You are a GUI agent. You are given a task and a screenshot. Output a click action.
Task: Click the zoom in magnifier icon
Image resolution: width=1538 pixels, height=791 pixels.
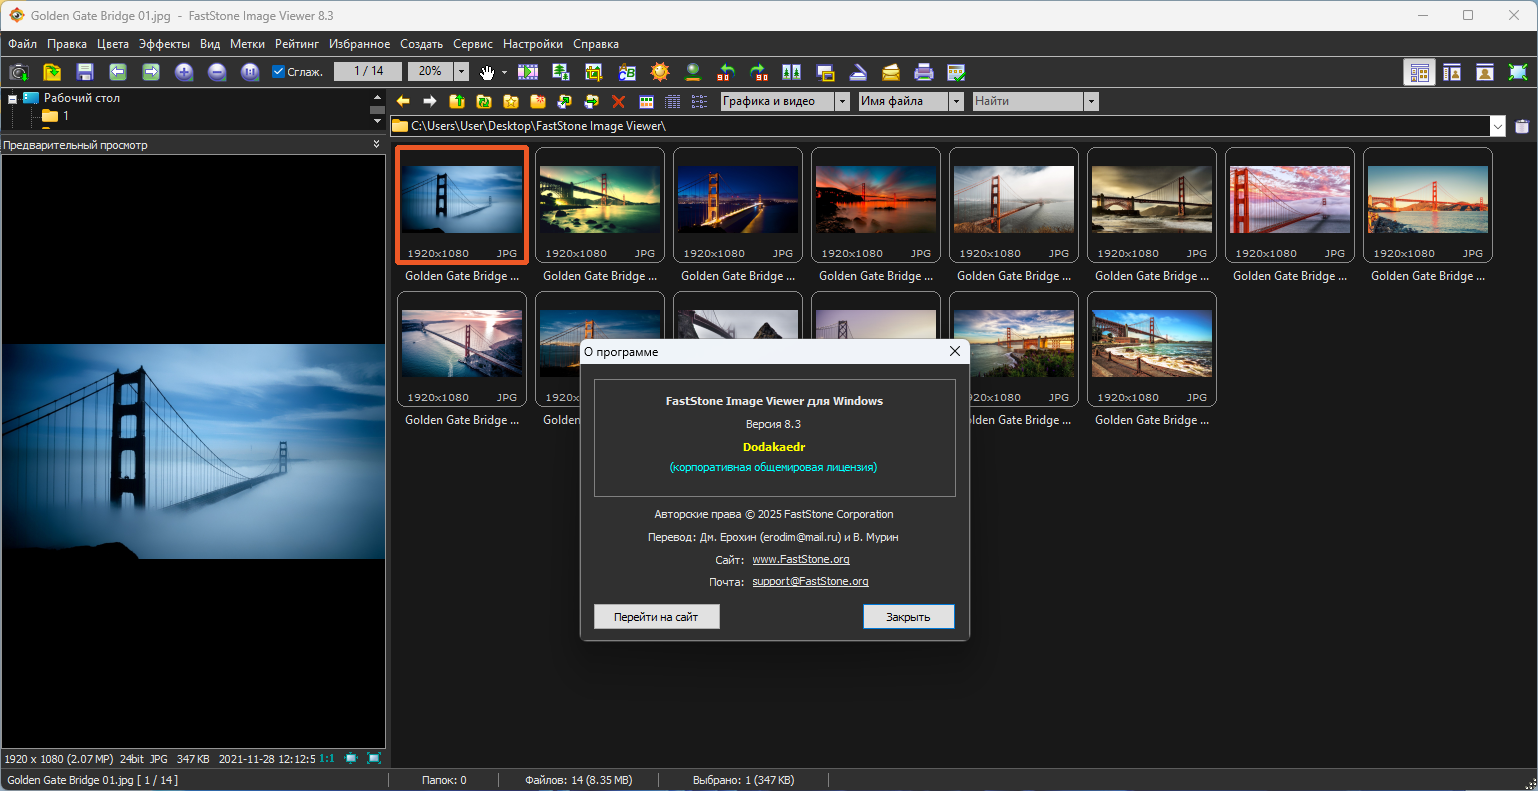pyautogui.click(x=184, y=72)
